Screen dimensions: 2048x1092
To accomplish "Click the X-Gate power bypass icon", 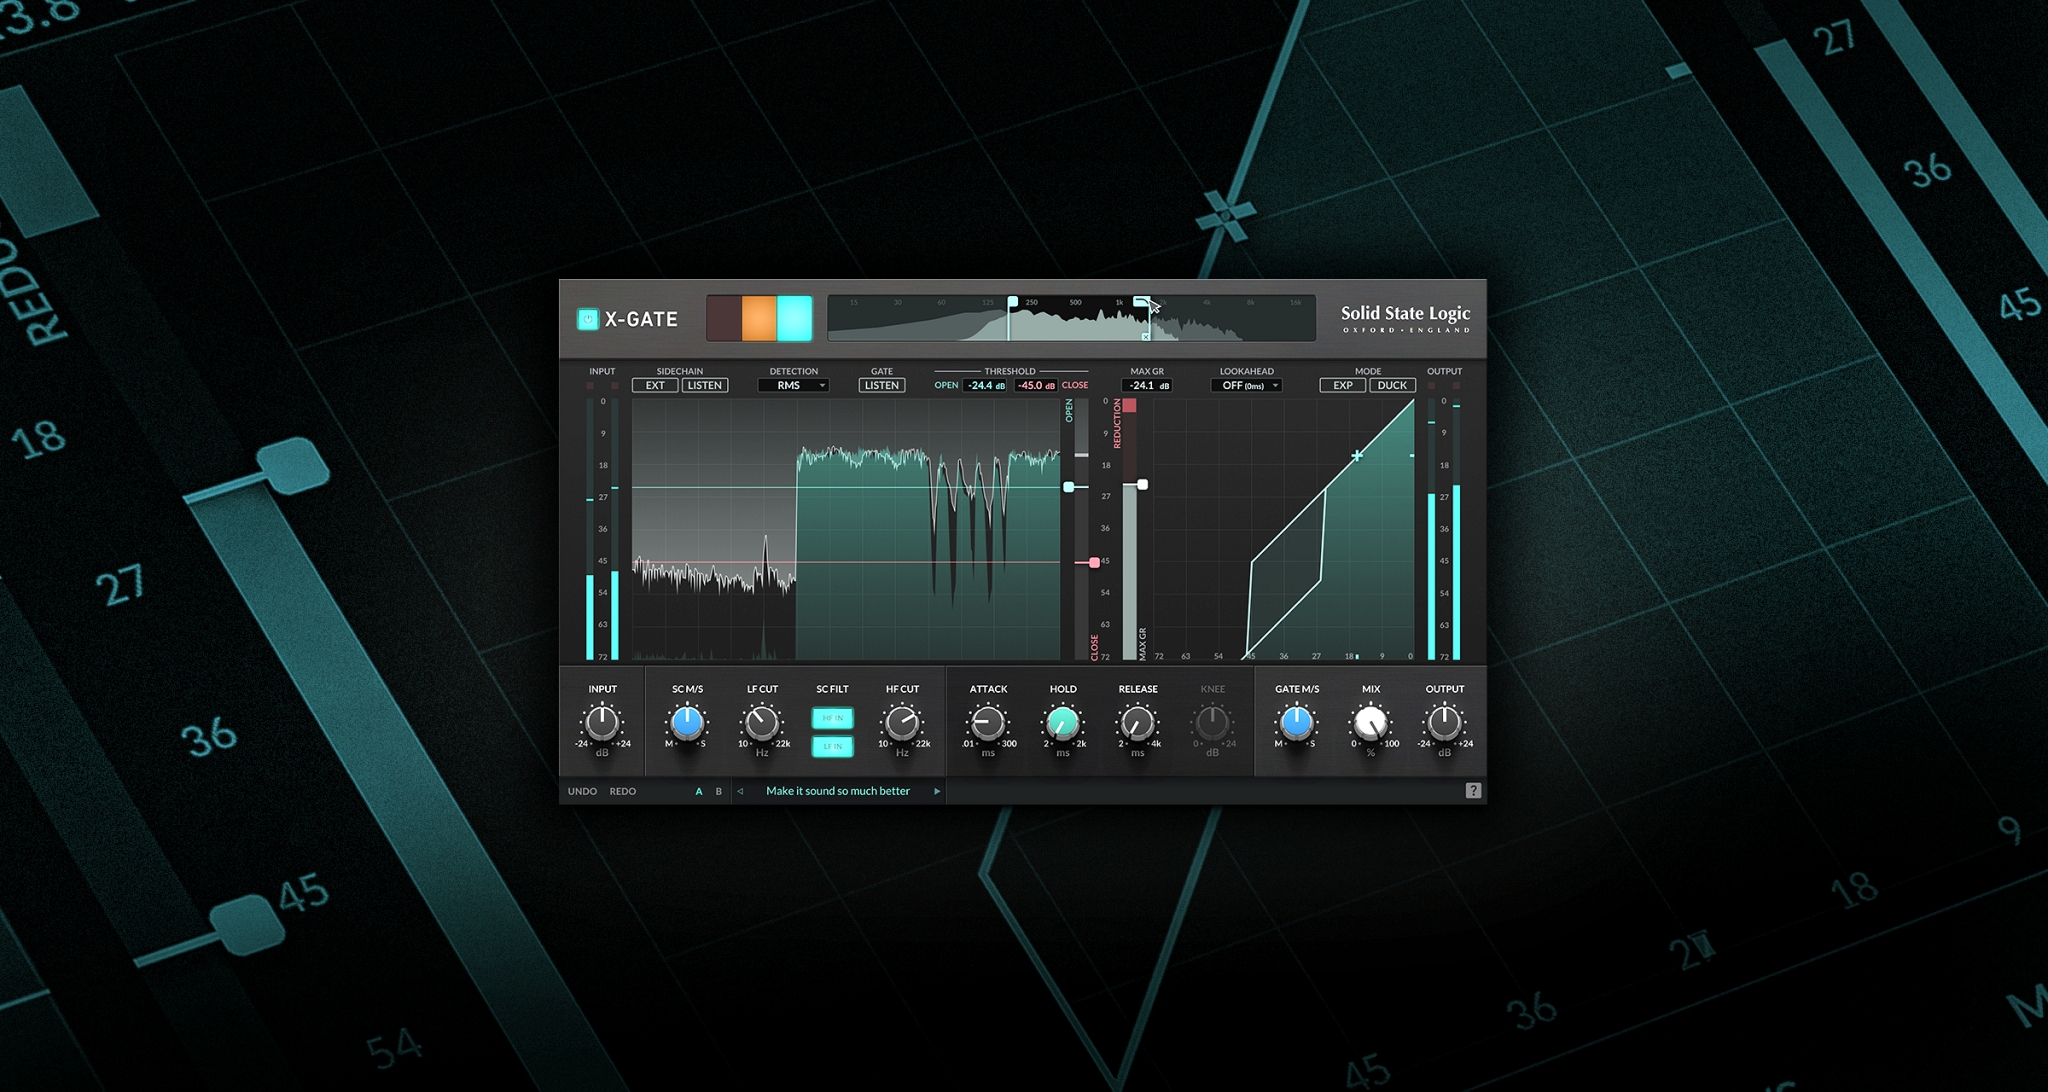I will coord(586,319).
